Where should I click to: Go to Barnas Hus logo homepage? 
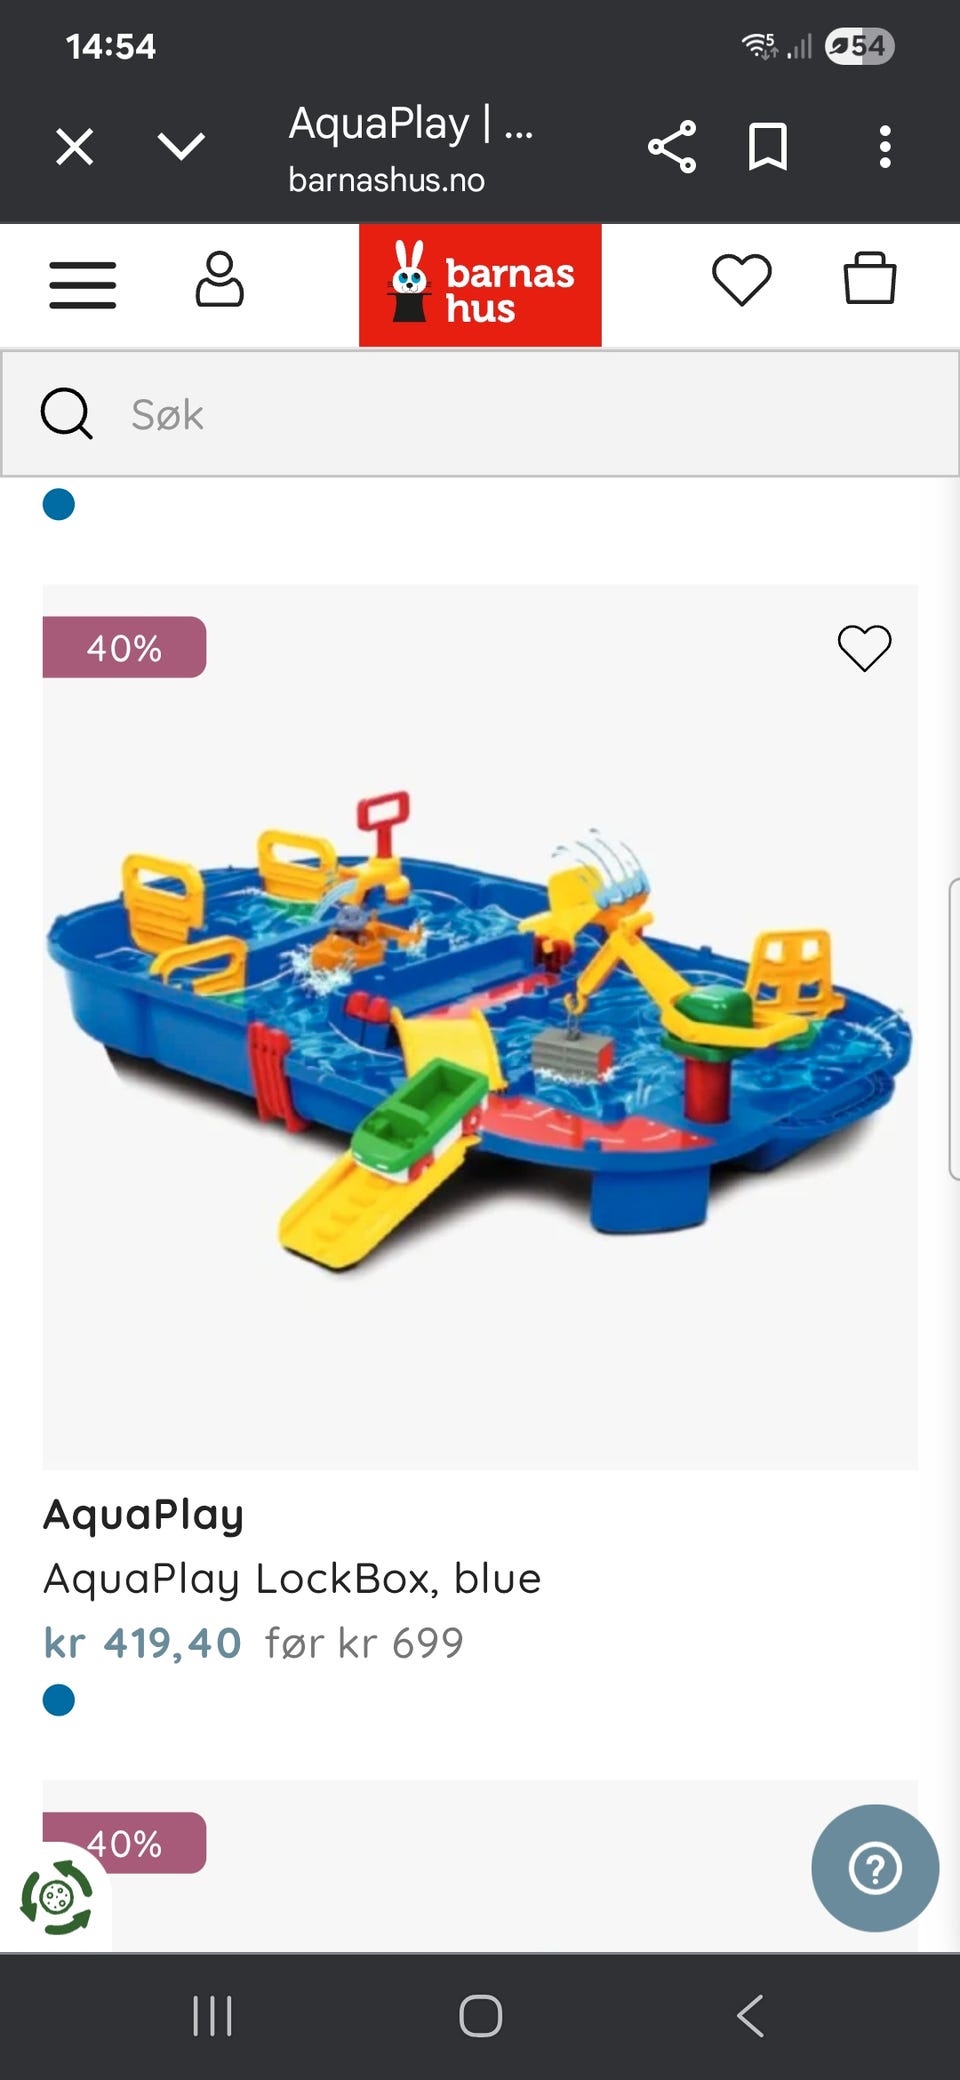pyautogui.click(x=480, y=285)
